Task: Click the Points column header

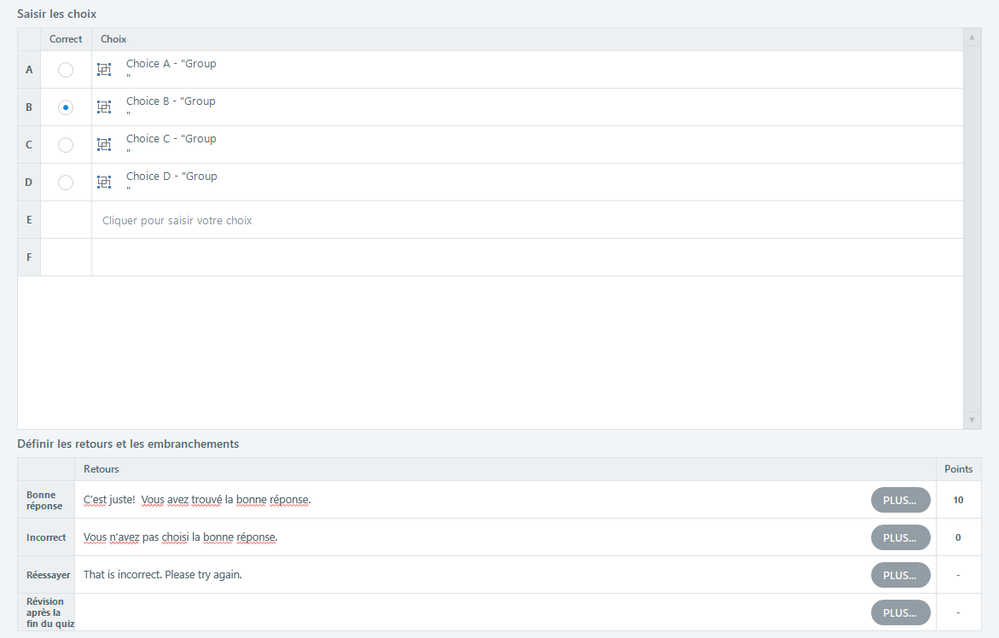Action: click(958, 469)
